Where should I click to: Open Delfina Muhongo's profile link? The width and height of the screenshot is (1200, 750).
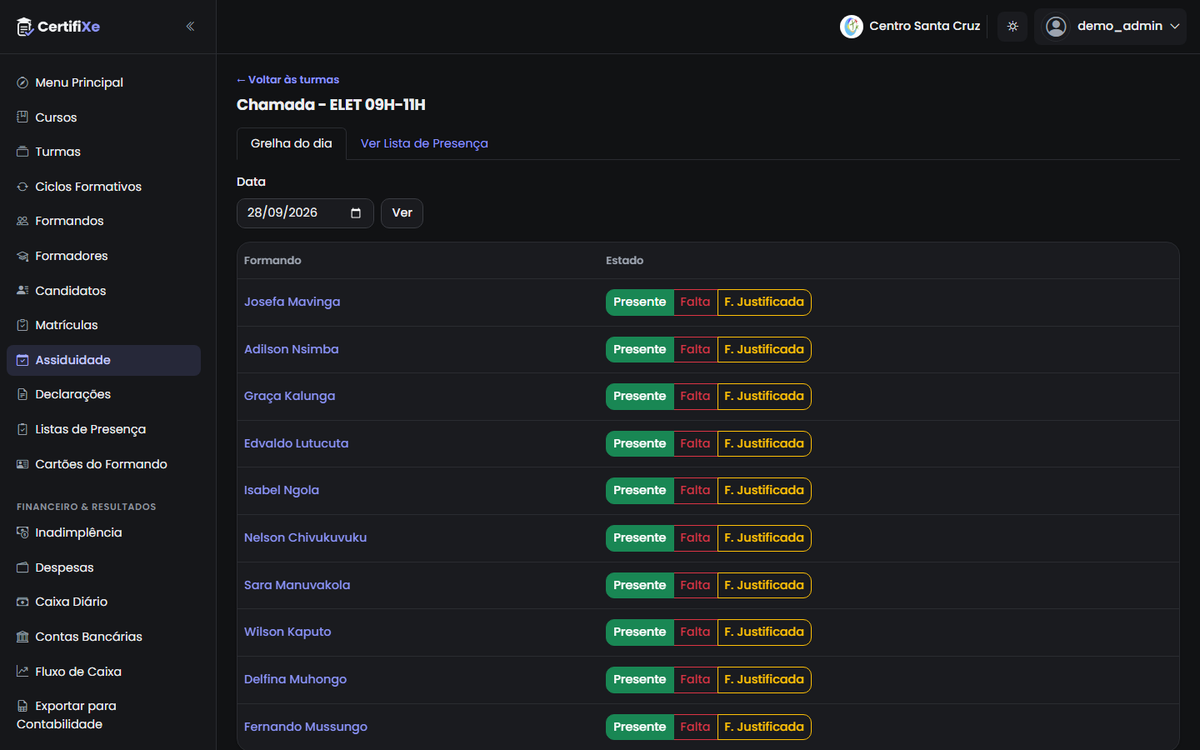click(x=295, y=679)
